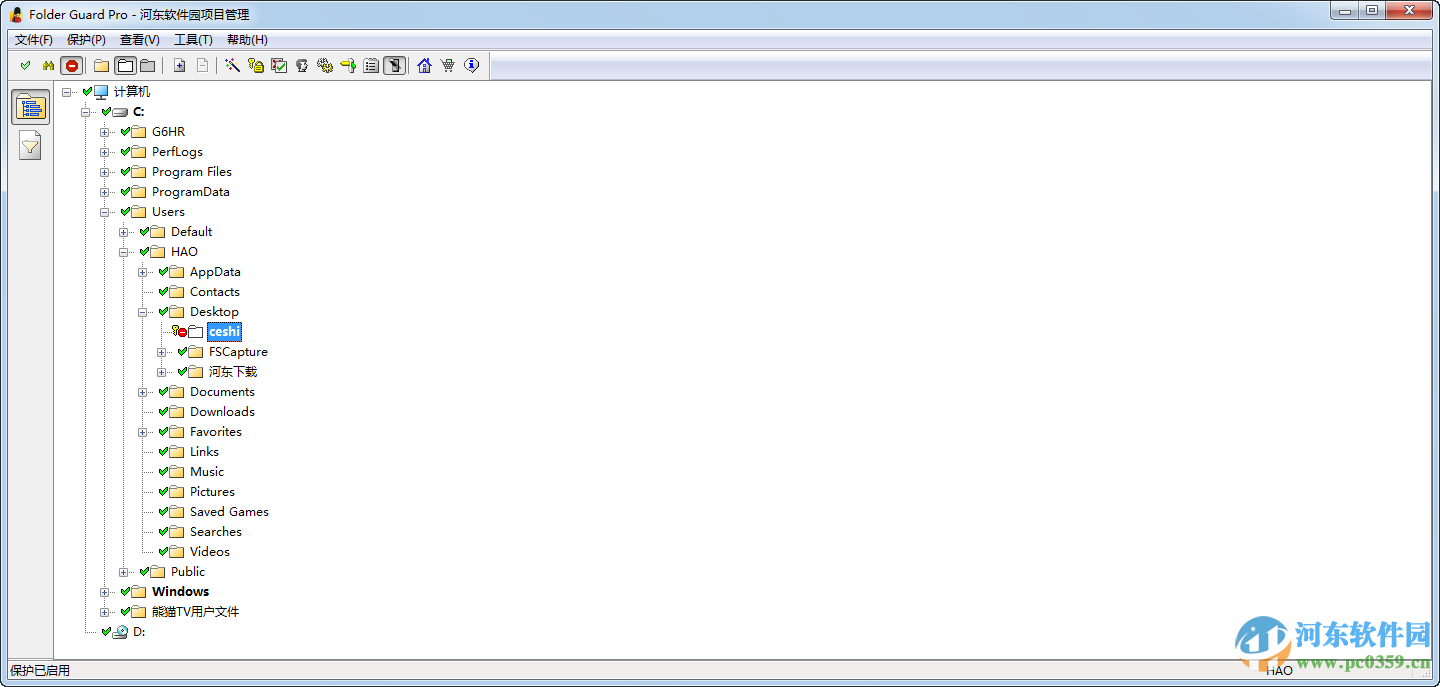Open the 文件(F) menu

[x=34, y=40]
